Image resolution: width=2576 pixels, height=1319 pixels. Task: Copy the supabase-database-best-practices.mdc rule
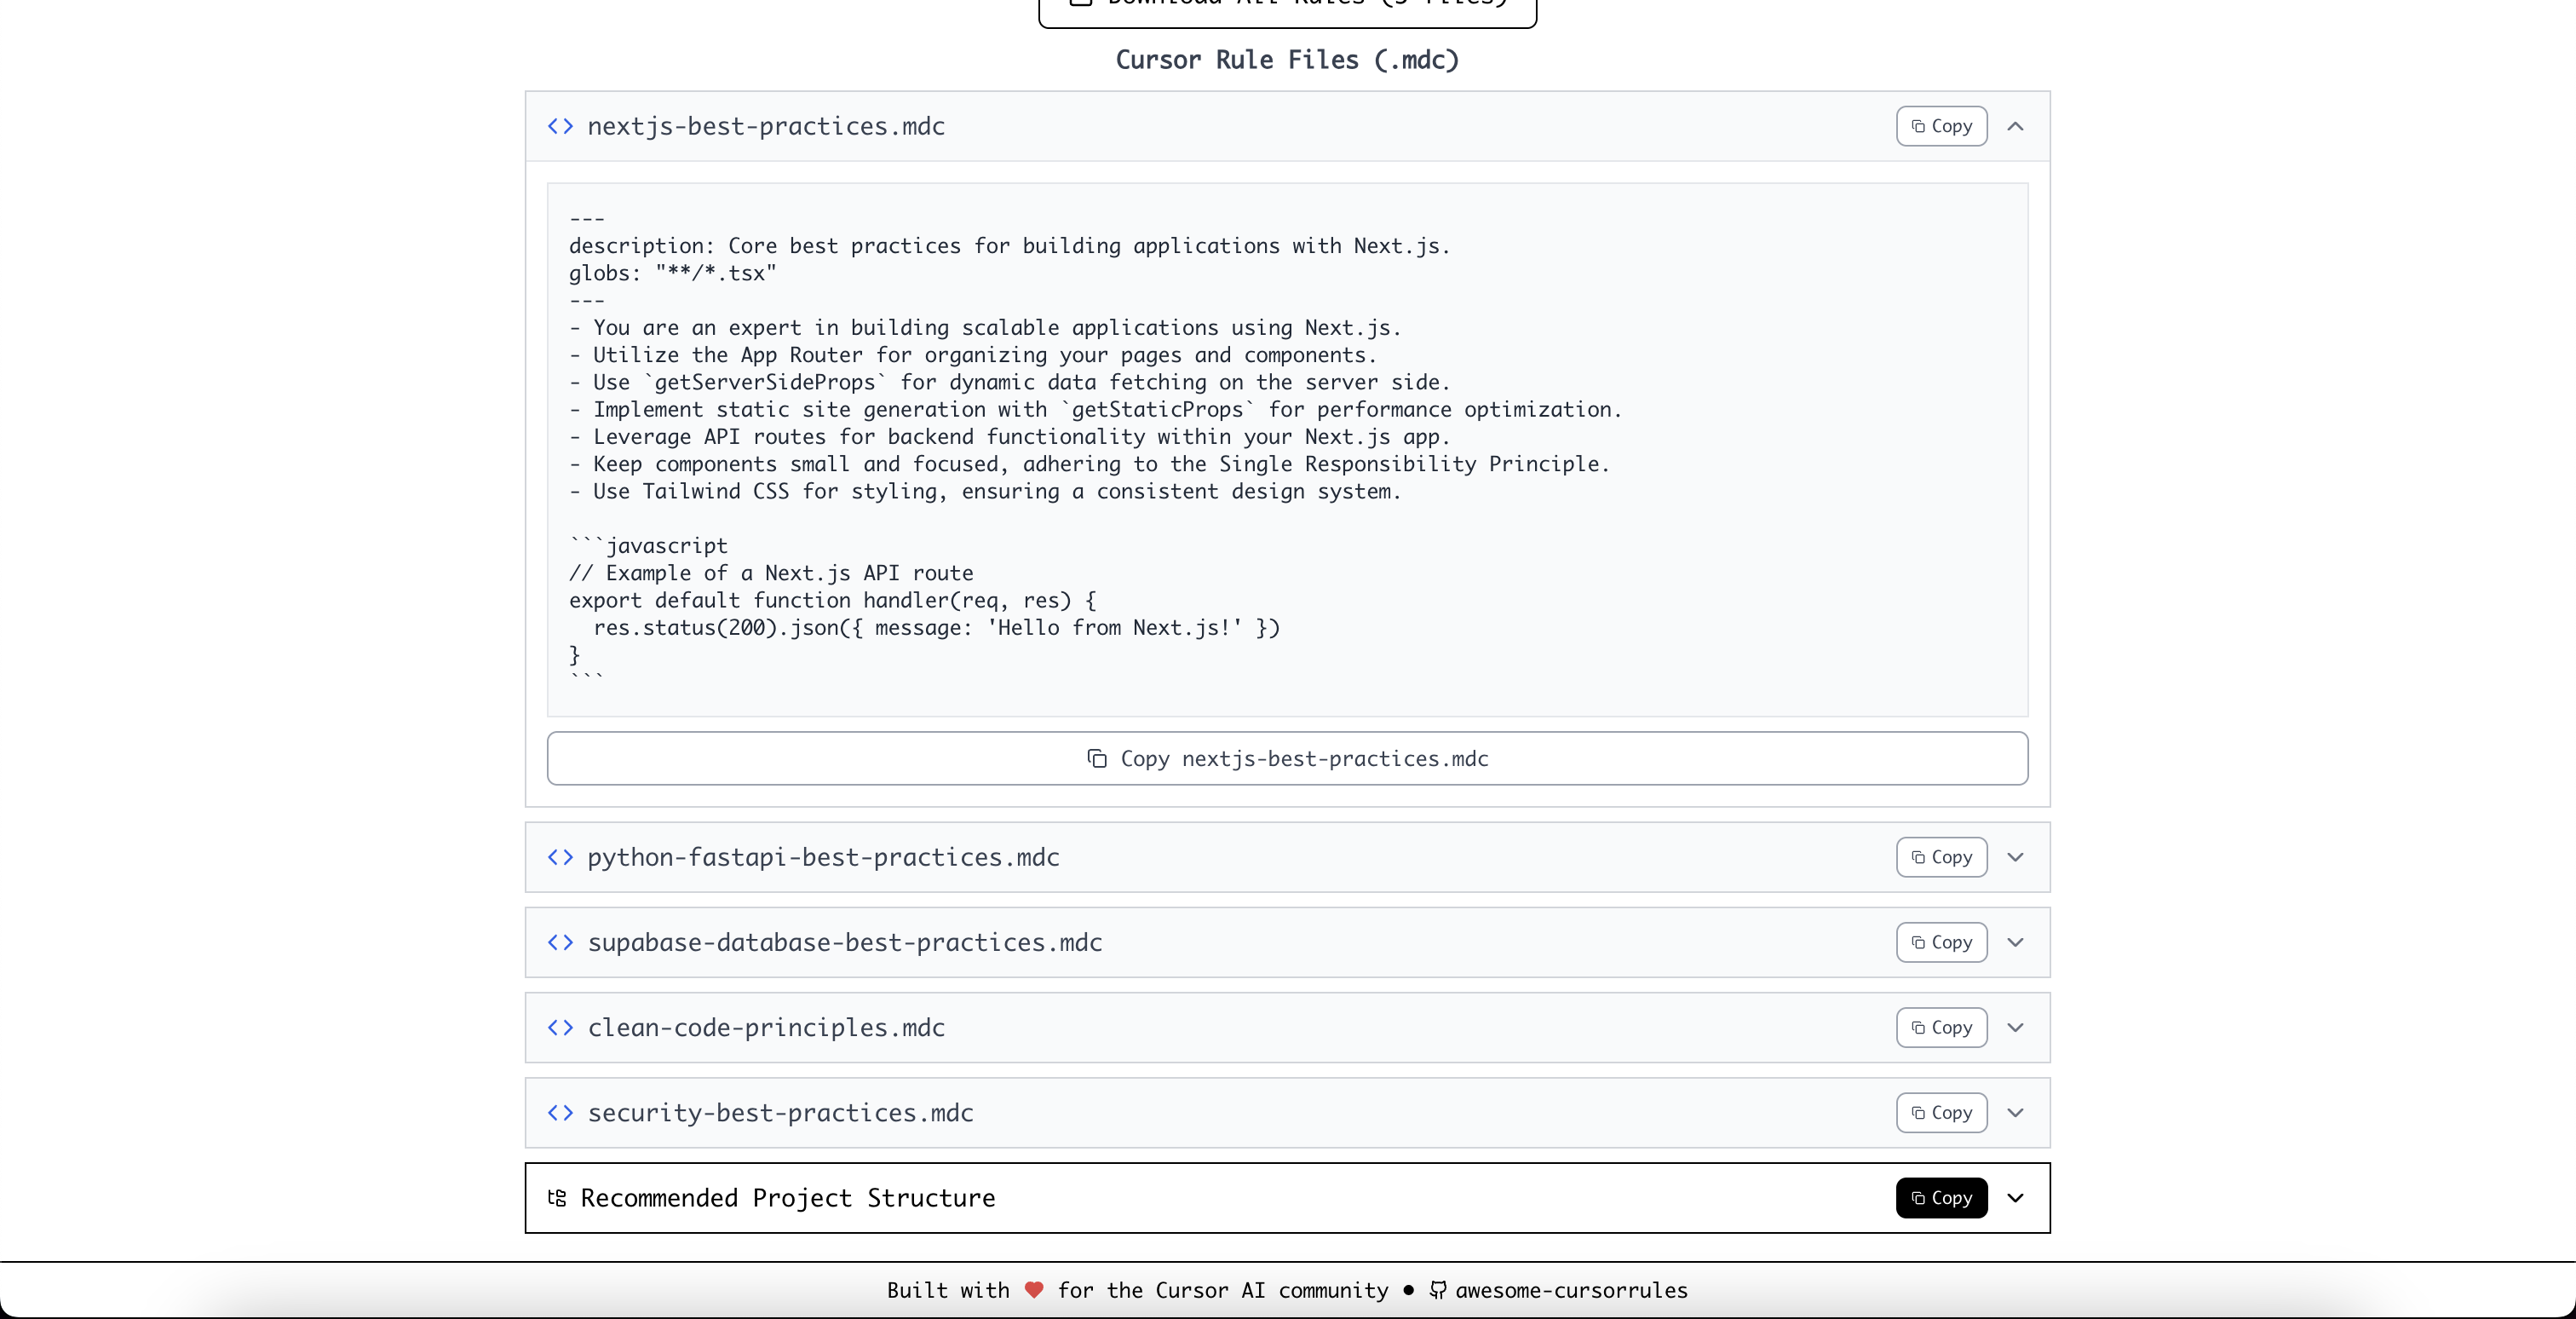pyautogui.click(x=1941, y=942)
